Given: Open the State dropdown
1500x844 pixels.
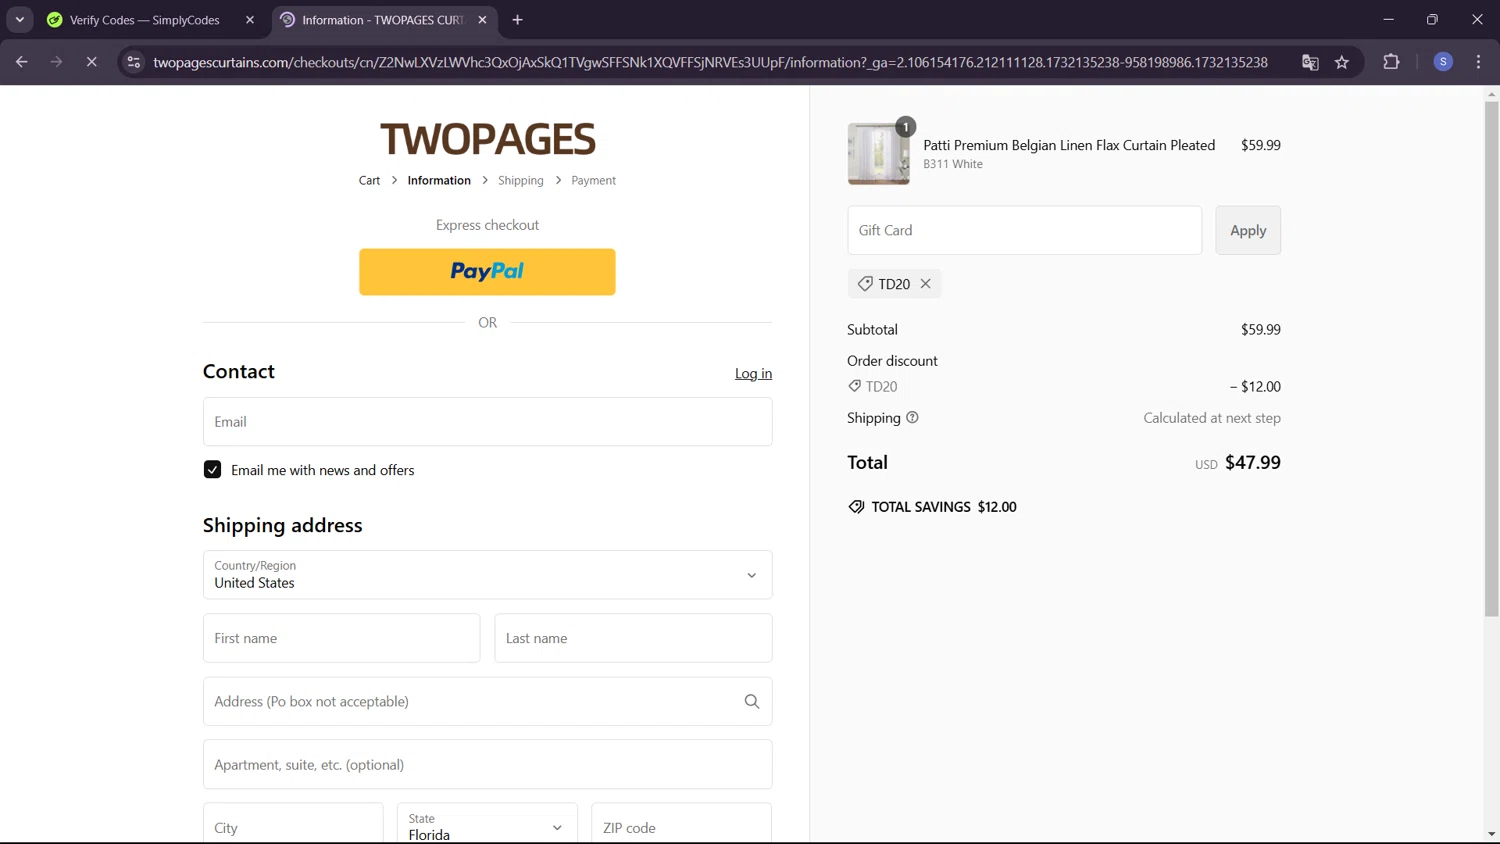Looking at the screenshot, I should pyautogui.click(x=487, y=823).
